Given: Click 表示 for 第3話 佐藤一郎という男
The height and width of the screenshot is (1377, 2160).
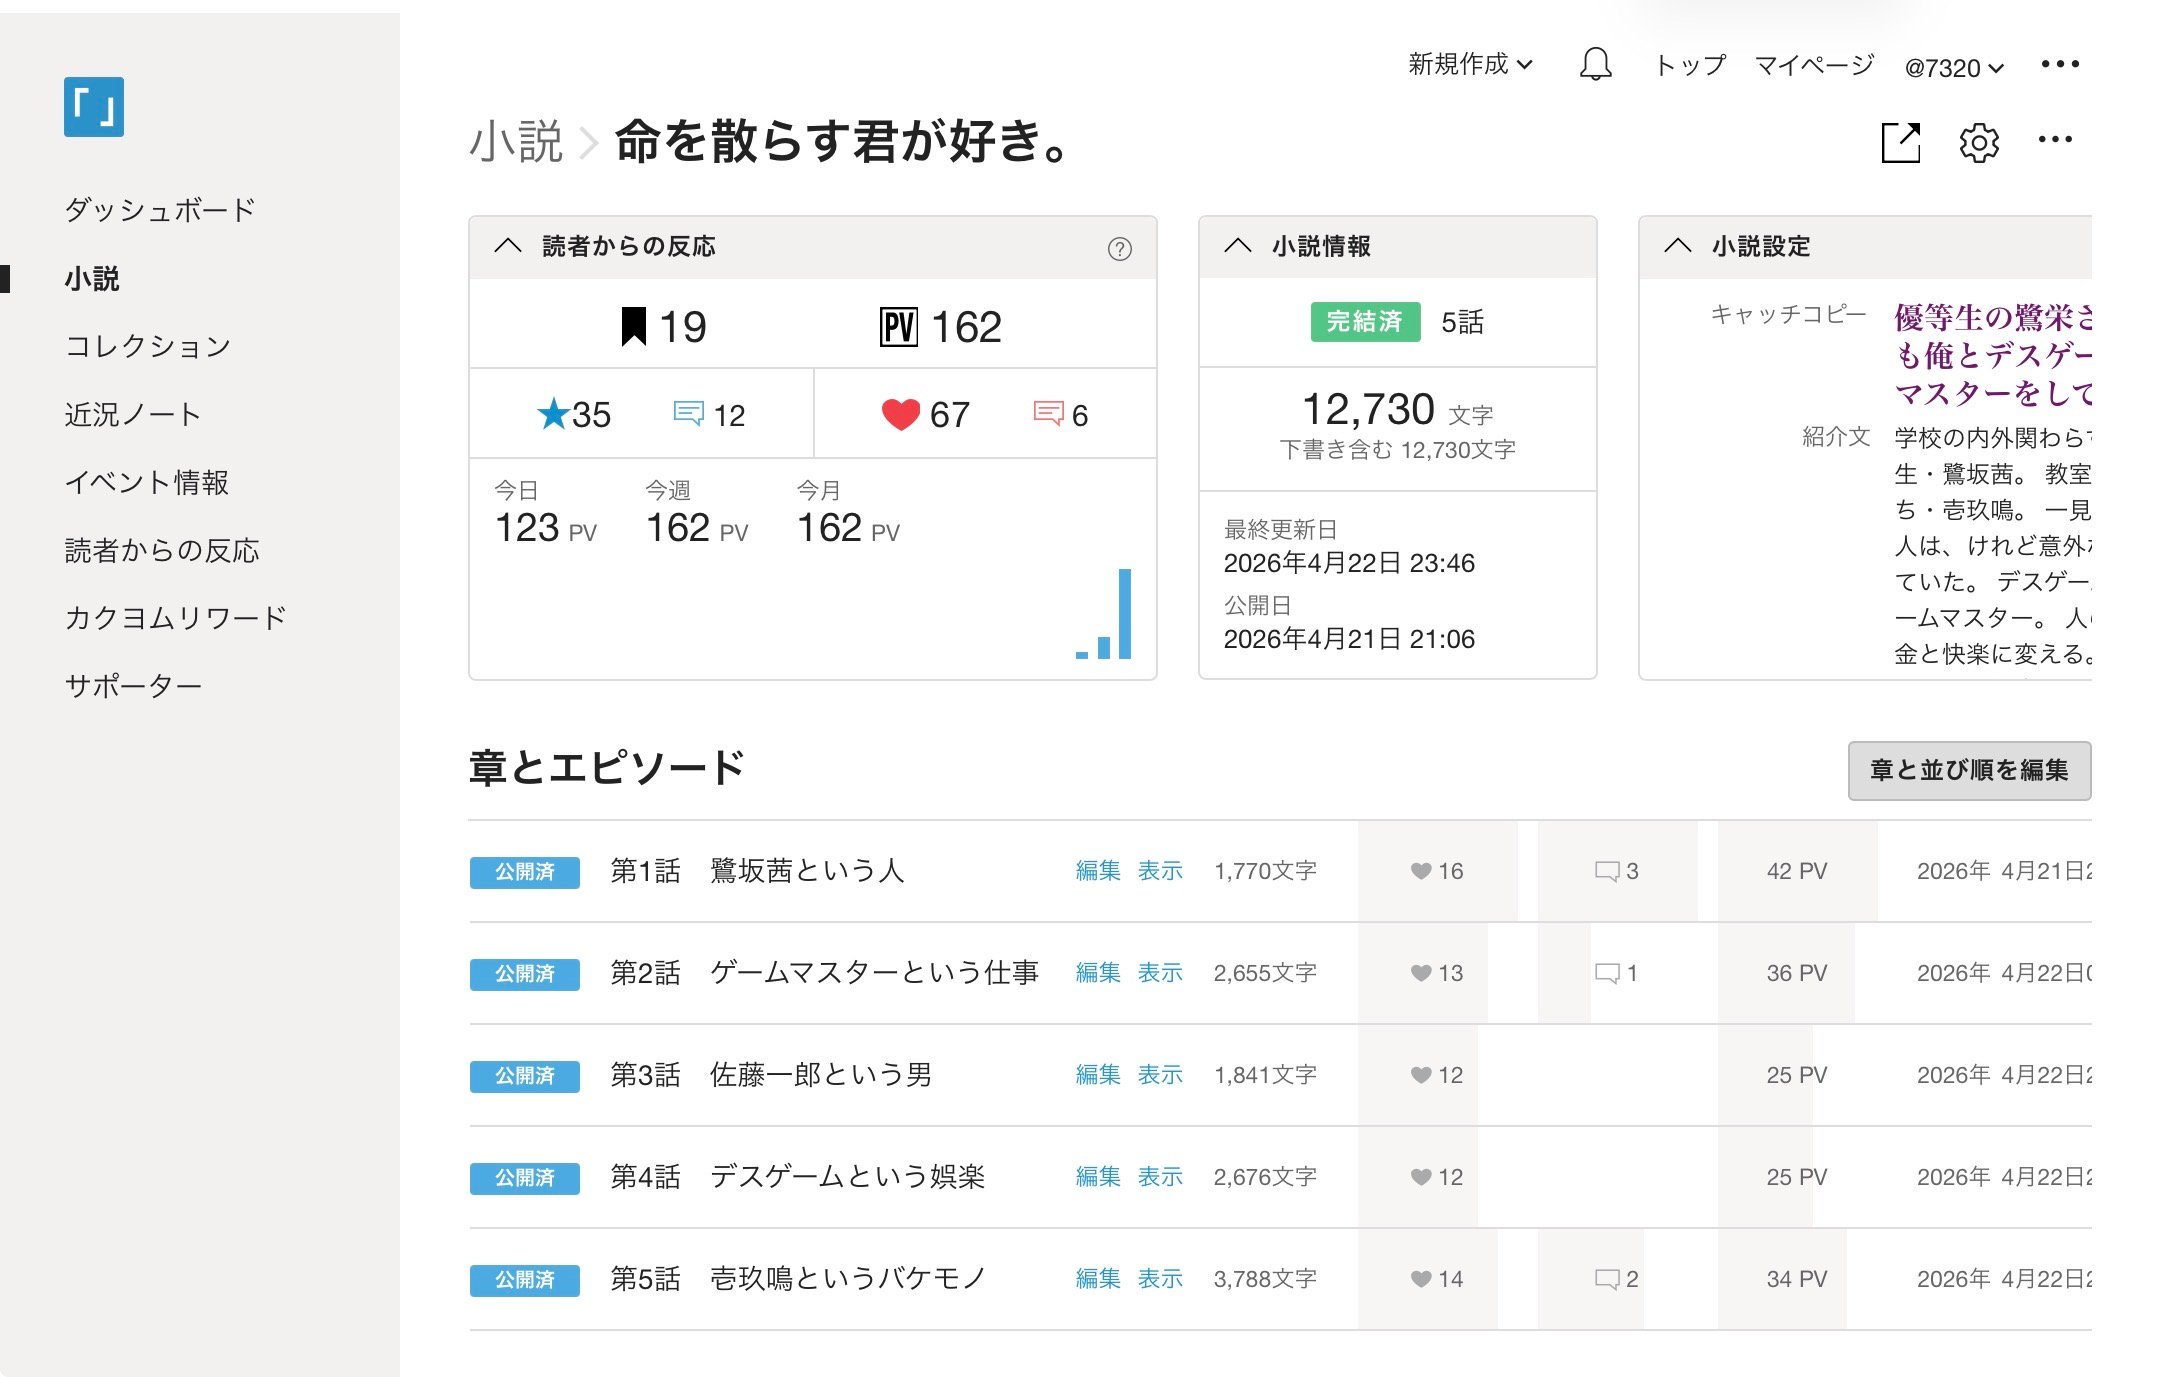Looking at the screenshot, I should point(1160,1075).
